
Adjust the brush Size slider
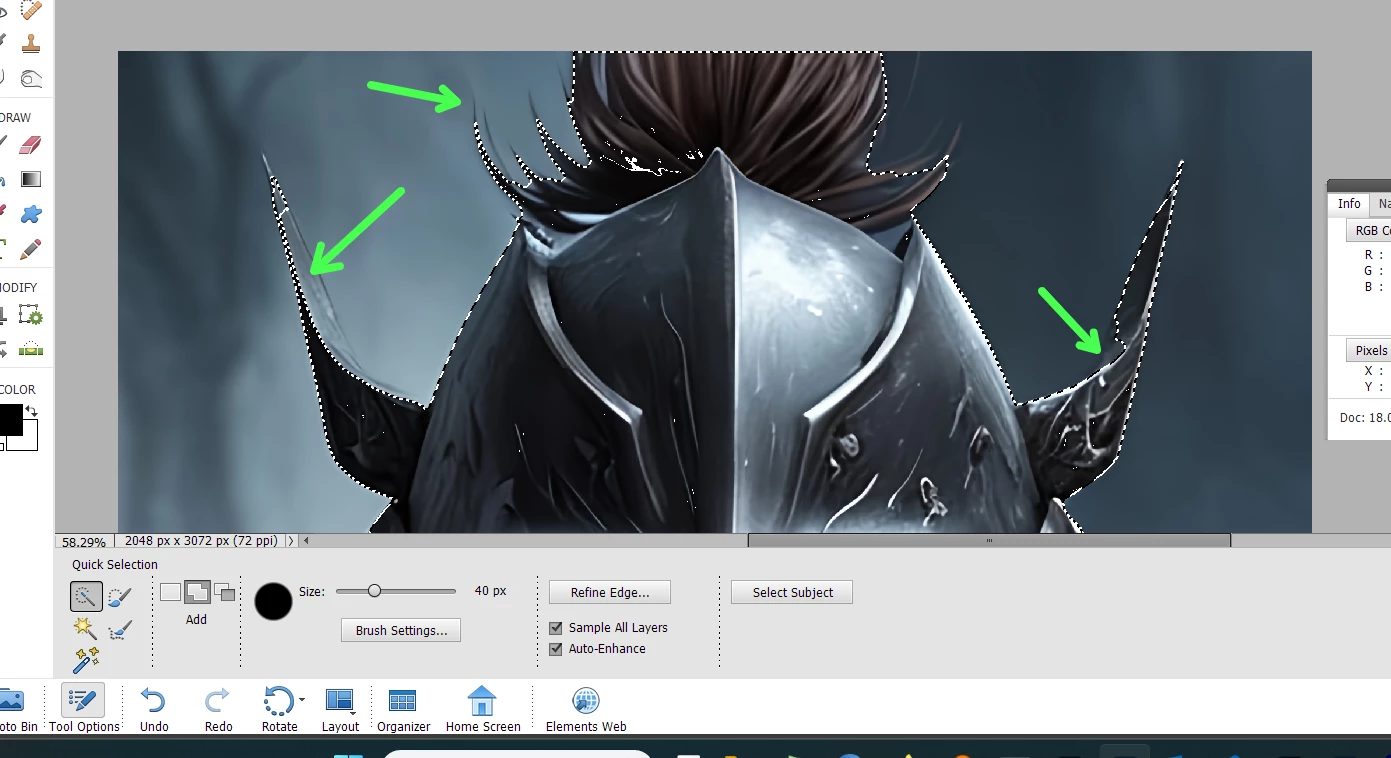tap(374, 591)
